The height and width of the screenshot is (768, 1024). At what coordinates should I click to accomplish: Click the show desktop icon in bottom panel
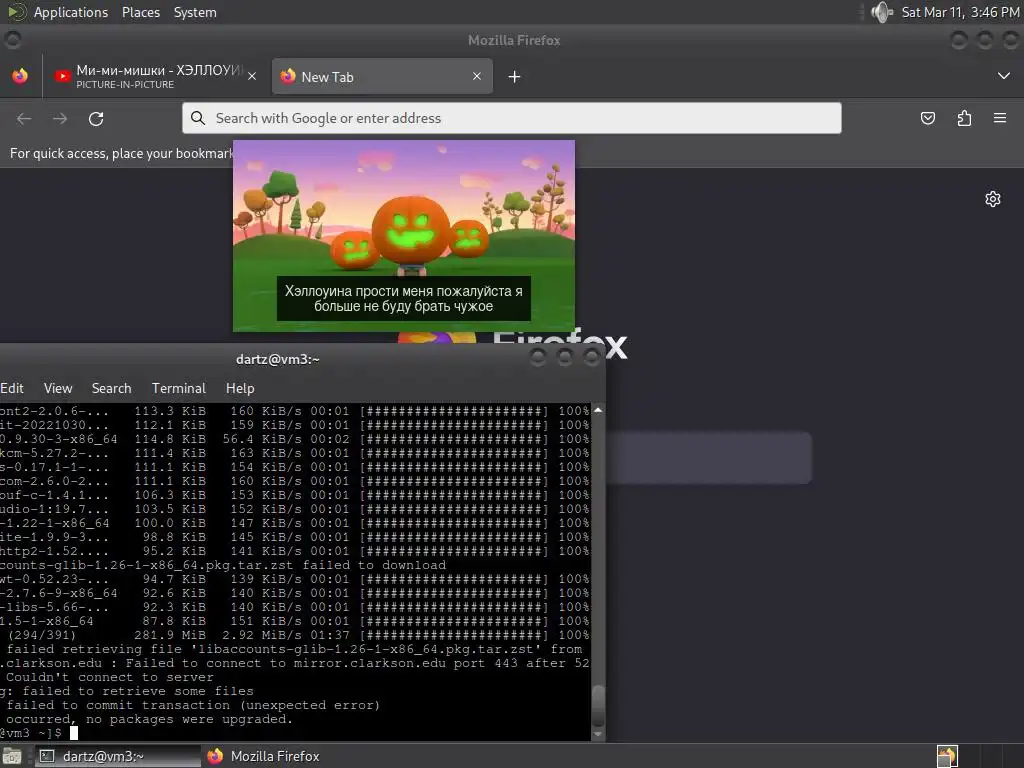[12, 756]
